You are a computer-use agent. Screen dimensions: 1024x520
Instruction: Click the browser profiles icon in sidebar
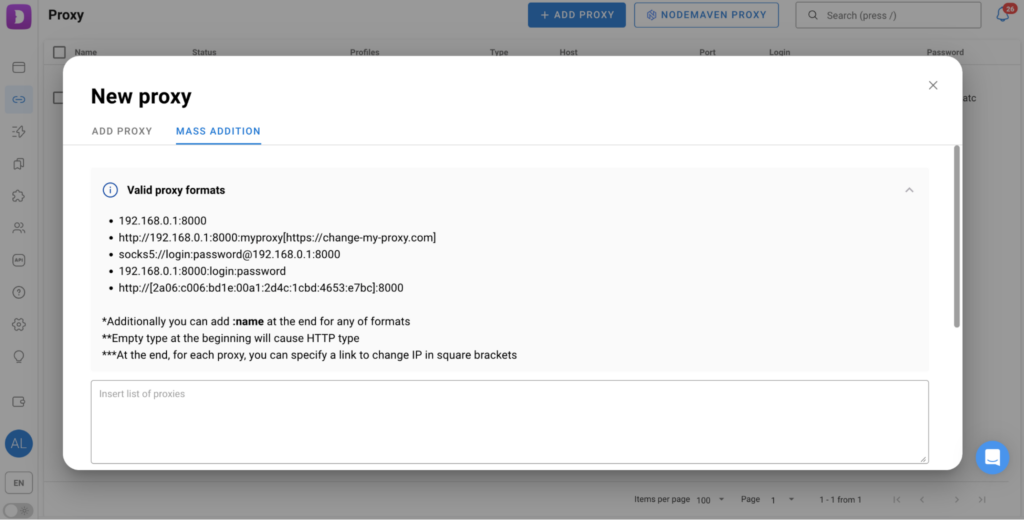click(x=18, y=67)
